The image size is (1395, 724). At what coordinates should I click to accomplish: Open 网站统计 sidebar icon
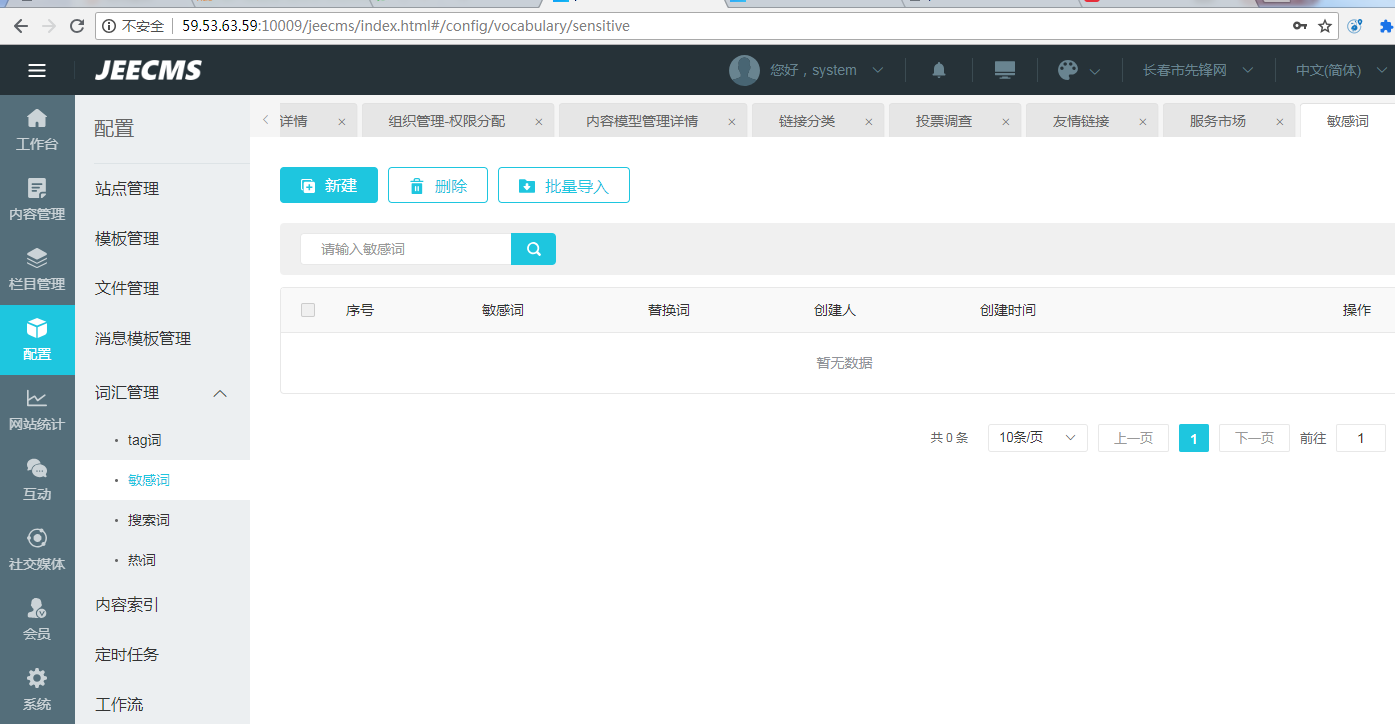[37, 409]
